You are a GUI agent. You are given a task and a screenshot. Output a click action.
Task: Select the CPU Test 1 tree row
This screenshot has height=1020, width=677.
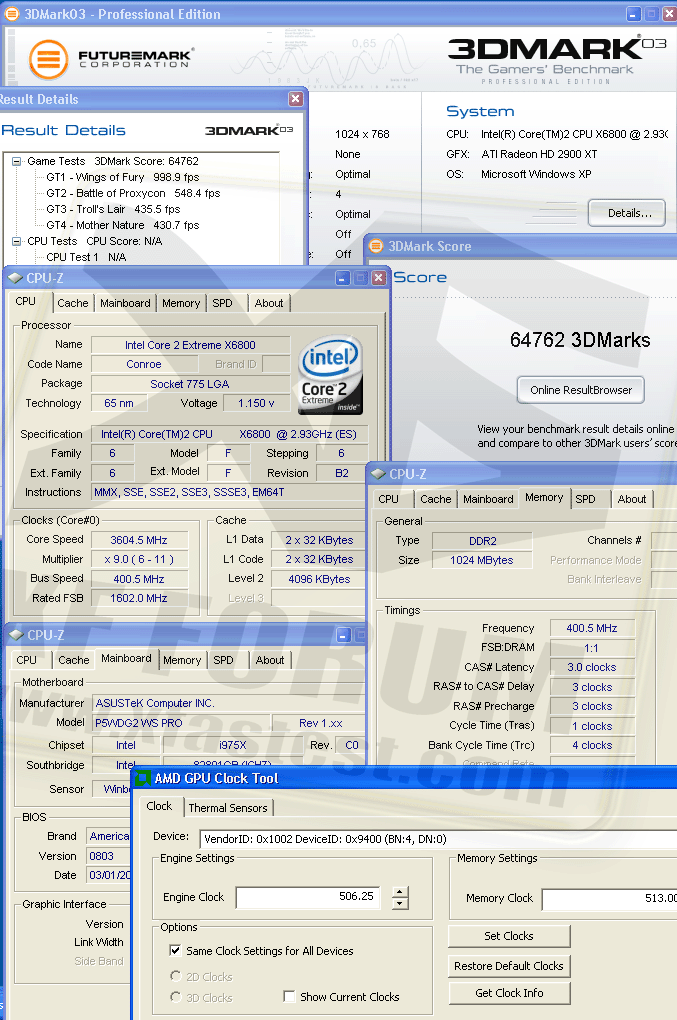86,257
